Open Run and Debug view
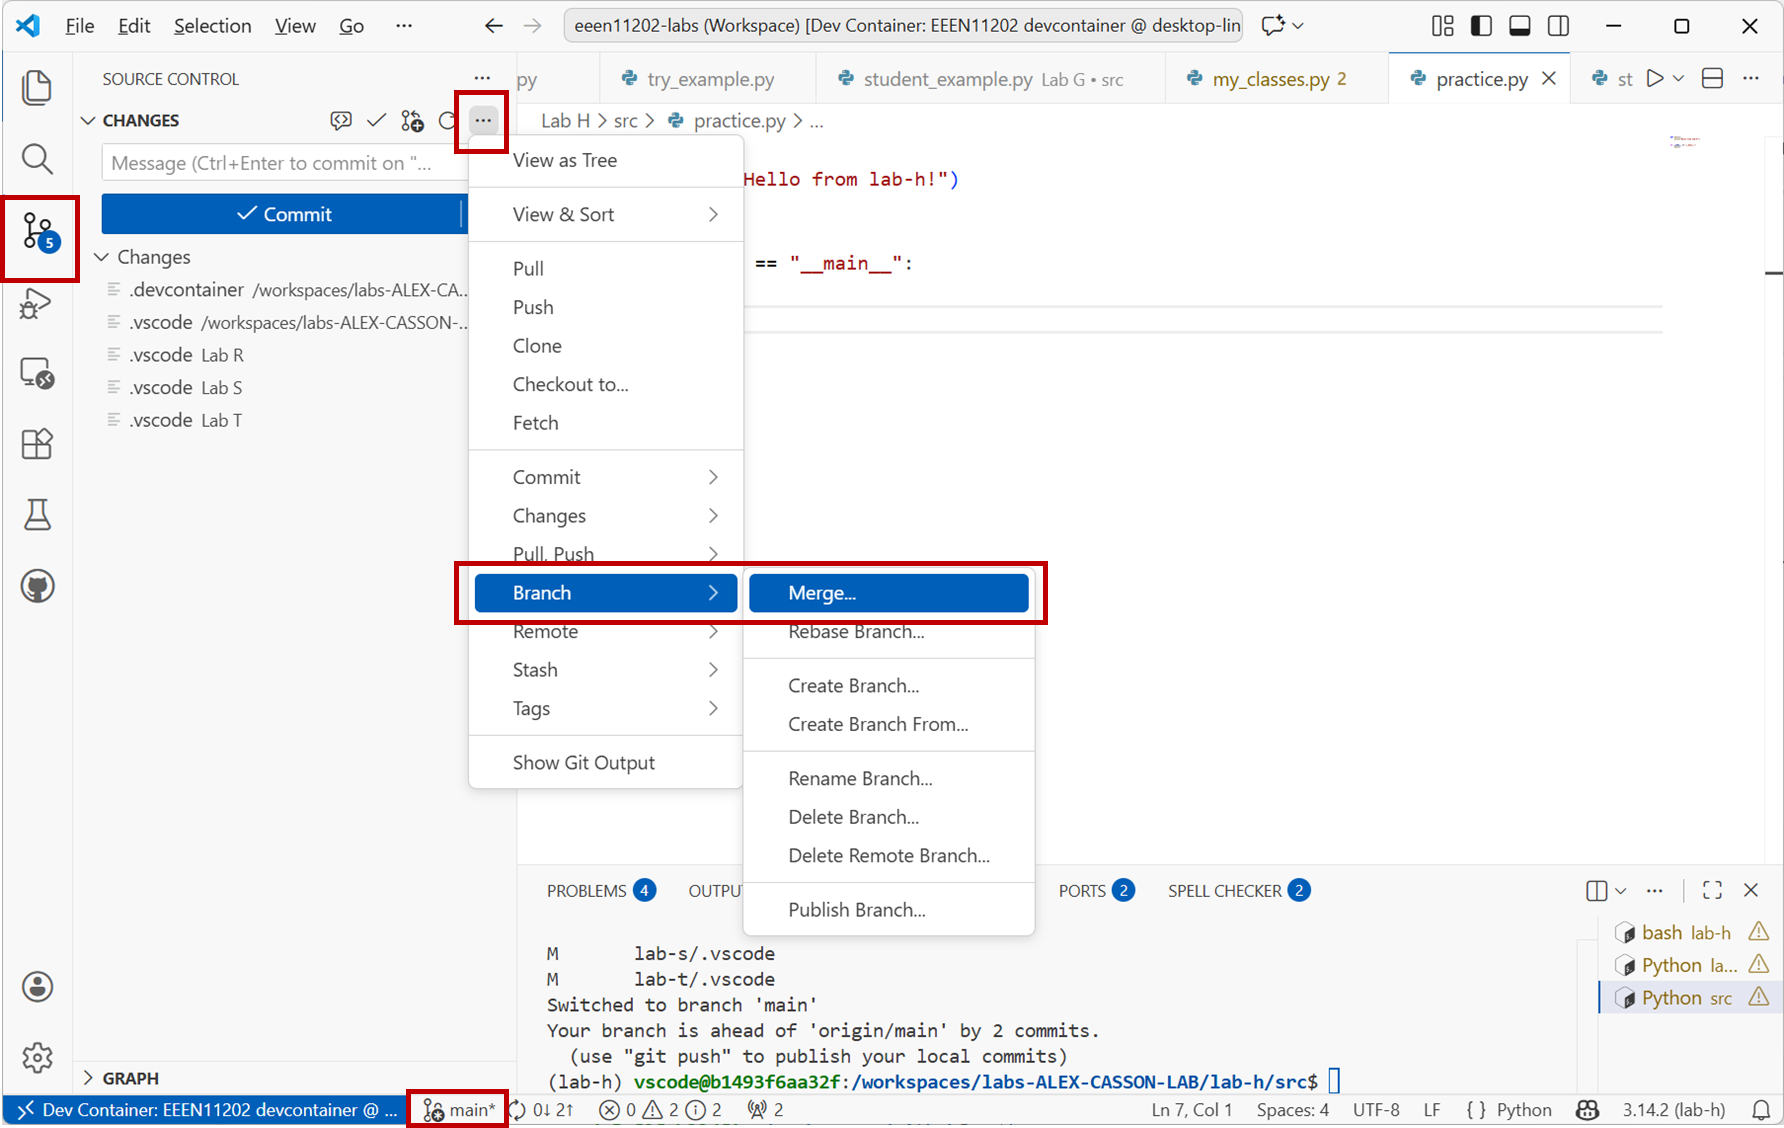Image resolution: width=1784 pixels, height=1128 pixels. pyautogui.click(x=37, y=303)
